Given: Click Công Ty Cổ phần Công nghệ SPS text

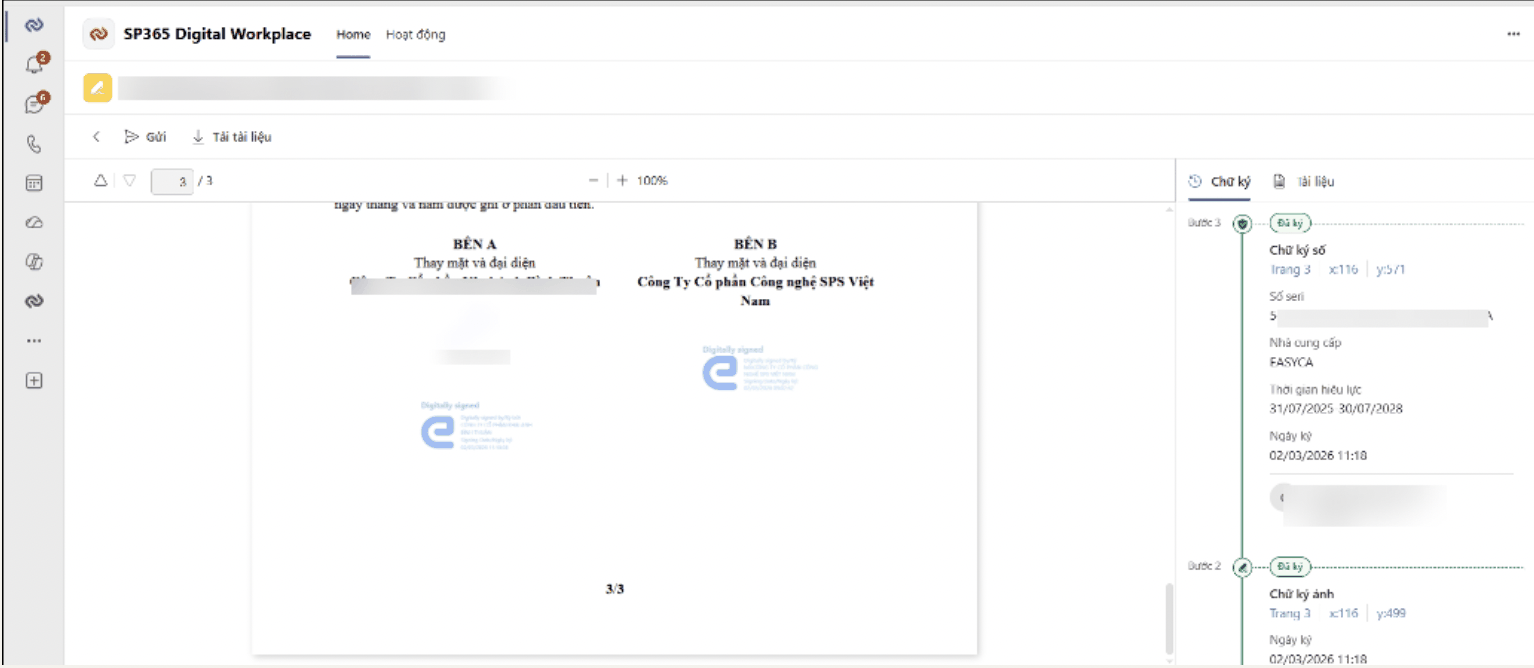Looking at the screenshot, I should [x=756, y=291].
